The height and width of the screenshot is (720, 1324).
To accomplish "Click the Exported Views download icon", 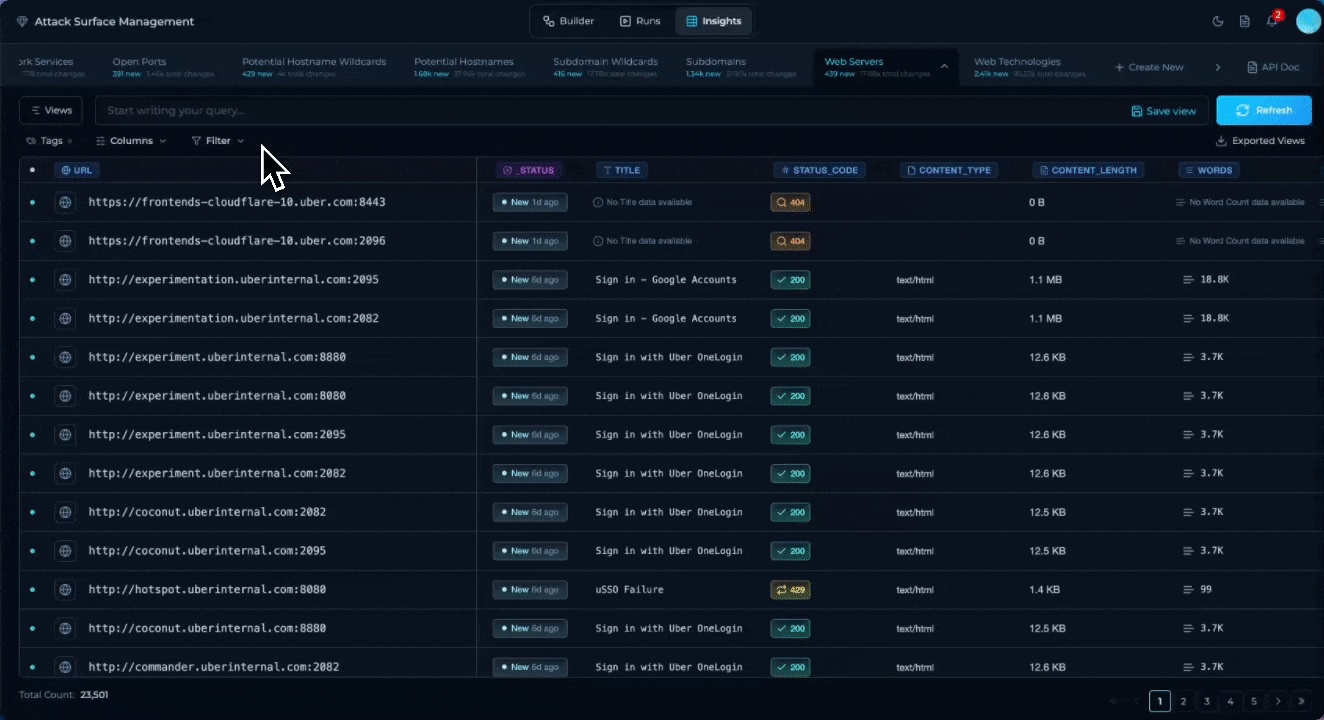I will tap(1221, 141).
